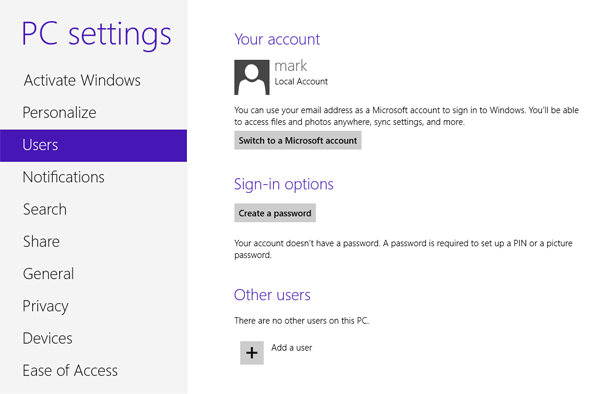The width and height of the screenshot is (600, 394).
Task: Select the Users category
Action: click(93, 145)
